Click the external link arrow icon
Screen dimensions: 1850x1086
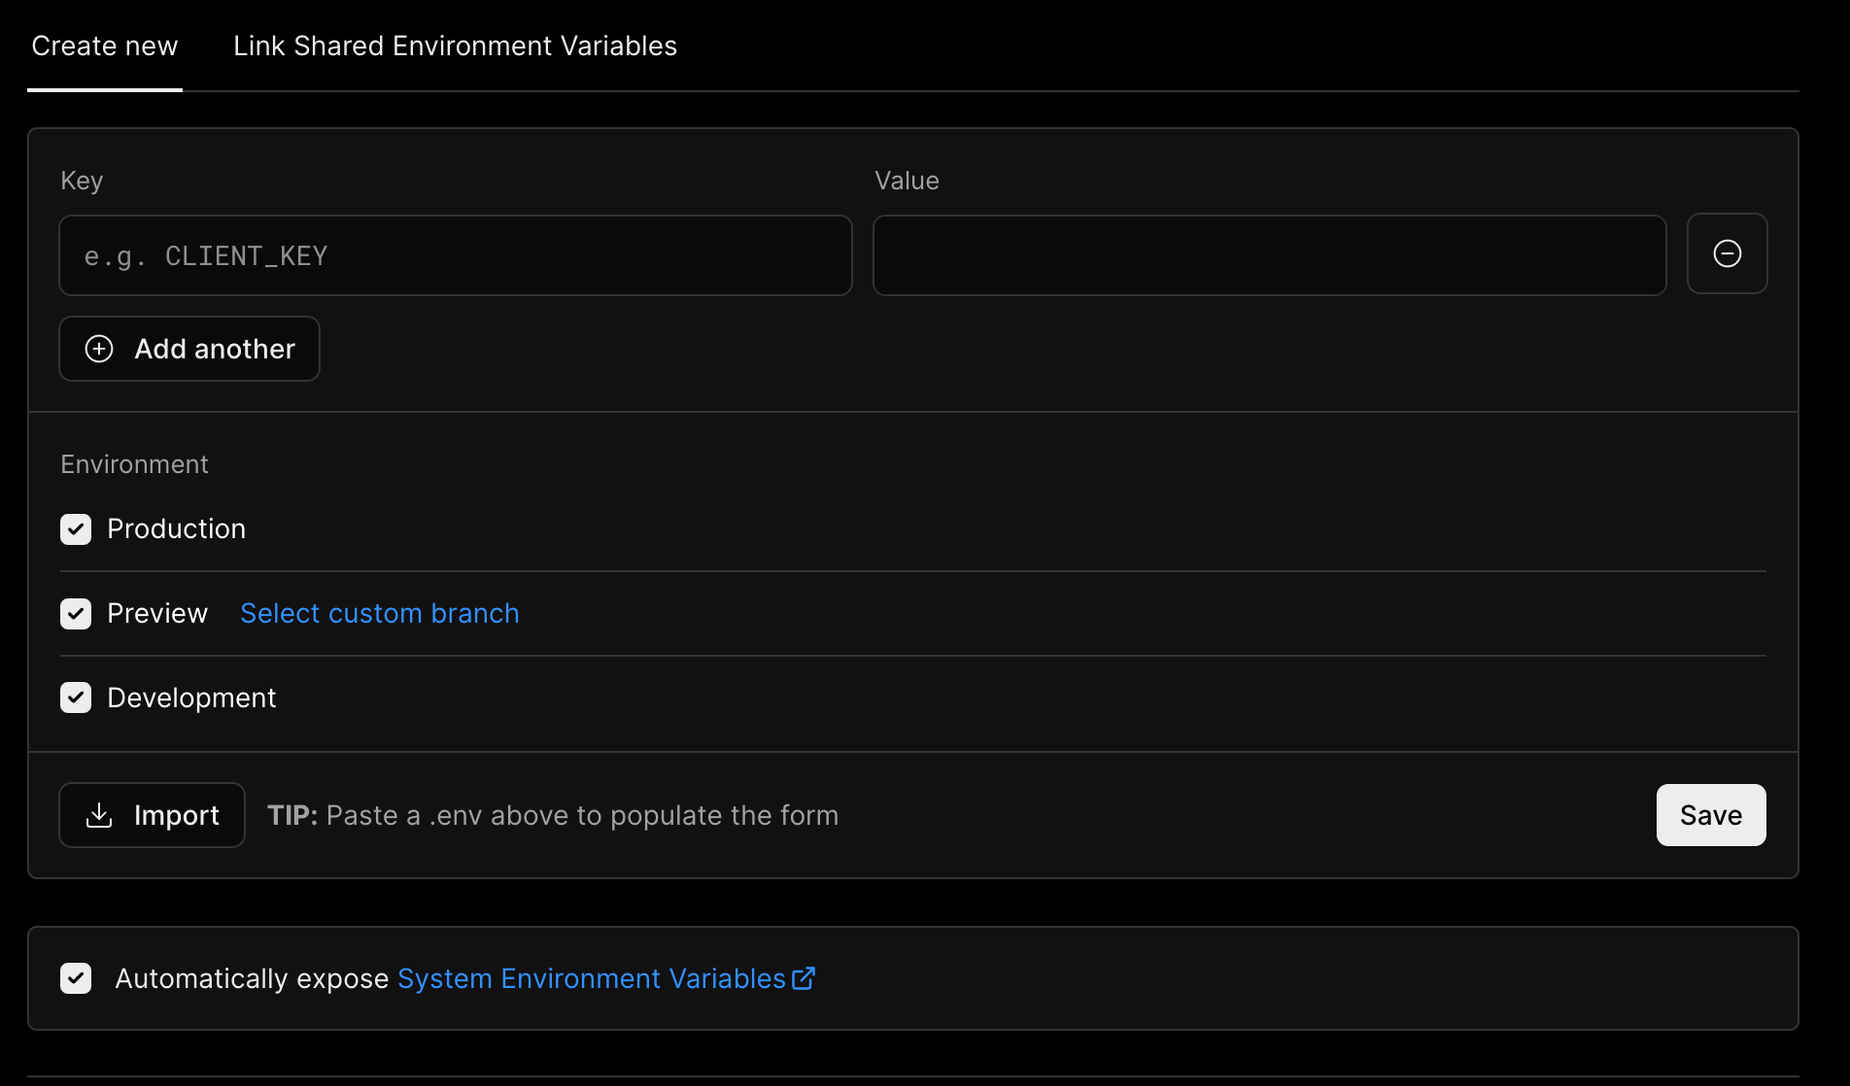[x=804, y=978]
